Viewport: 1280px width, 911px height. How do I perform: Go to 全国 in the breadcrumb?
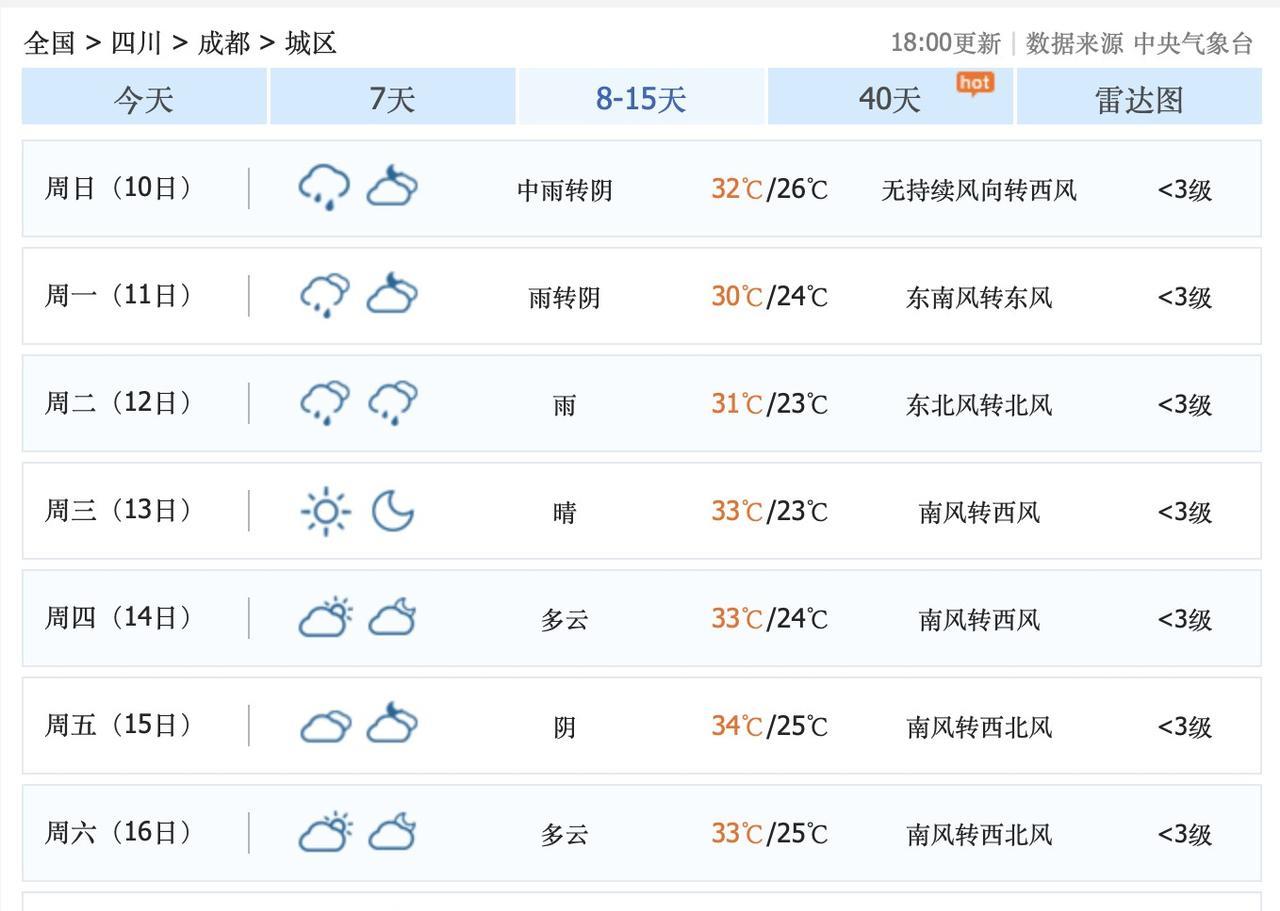(50, 43)
